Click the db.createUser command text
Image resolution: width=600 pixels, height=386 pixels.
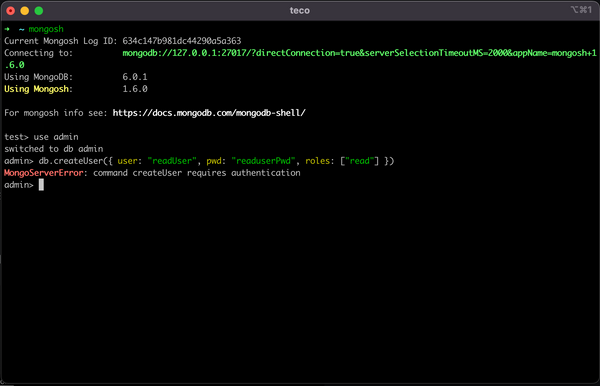pyautogui.click(x=71, y=161)
